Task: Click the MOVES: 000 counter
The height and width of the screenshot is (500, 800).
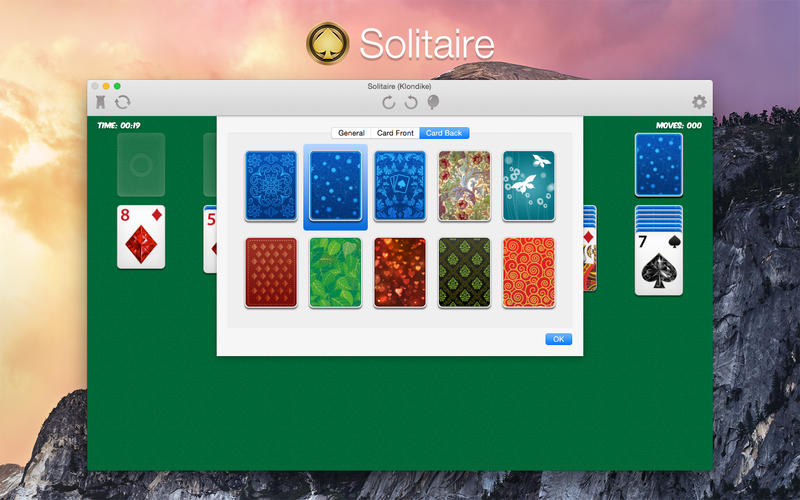Action: (x=679, y=125)
